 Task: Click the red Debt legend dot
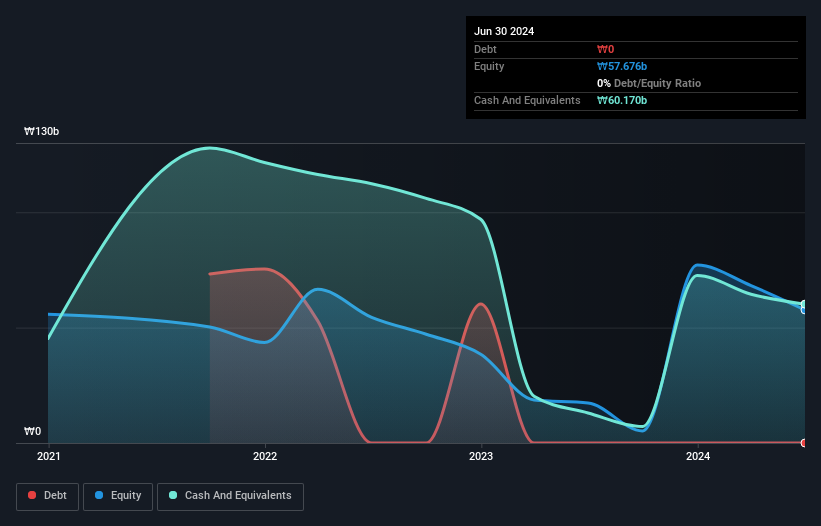[32, 495]
